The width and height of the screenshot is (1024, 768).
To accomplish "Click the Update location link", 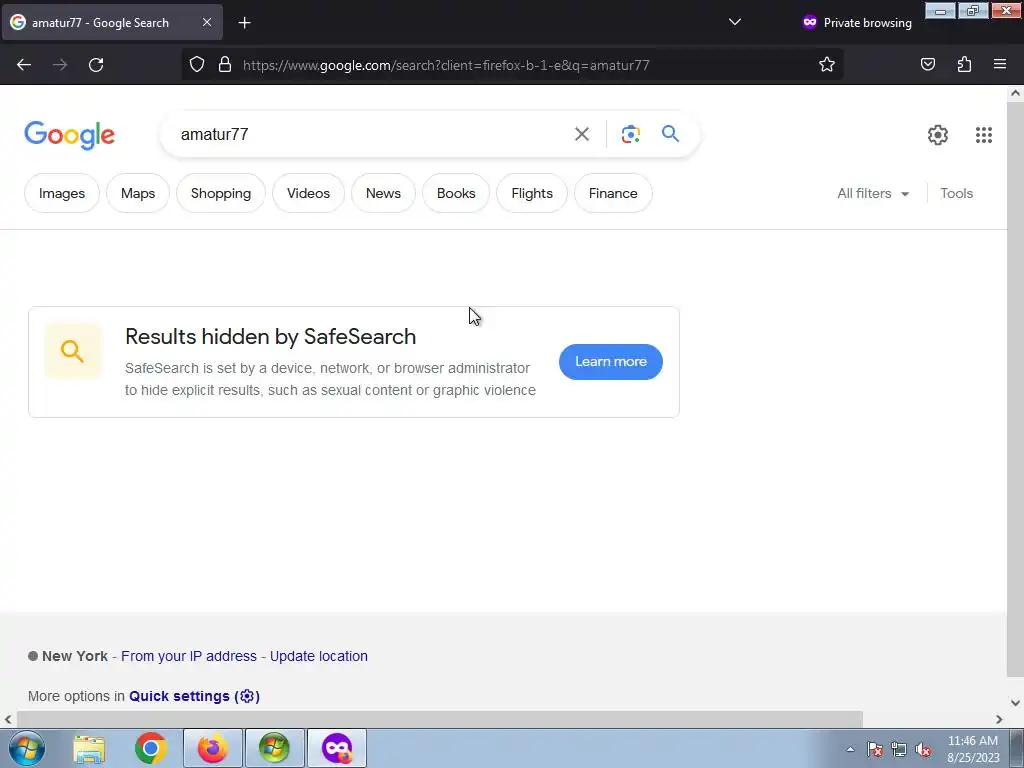I will coord(319,656).
